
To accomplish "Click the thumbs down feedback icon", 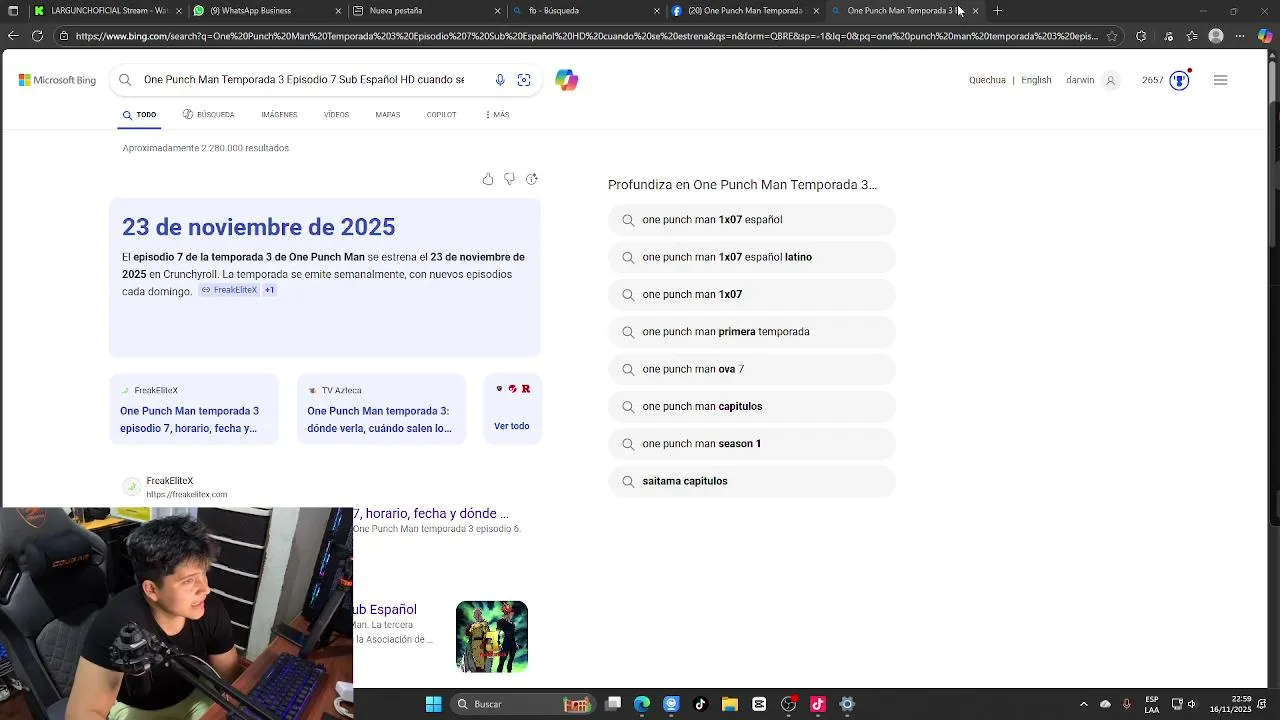I will 510,179.
